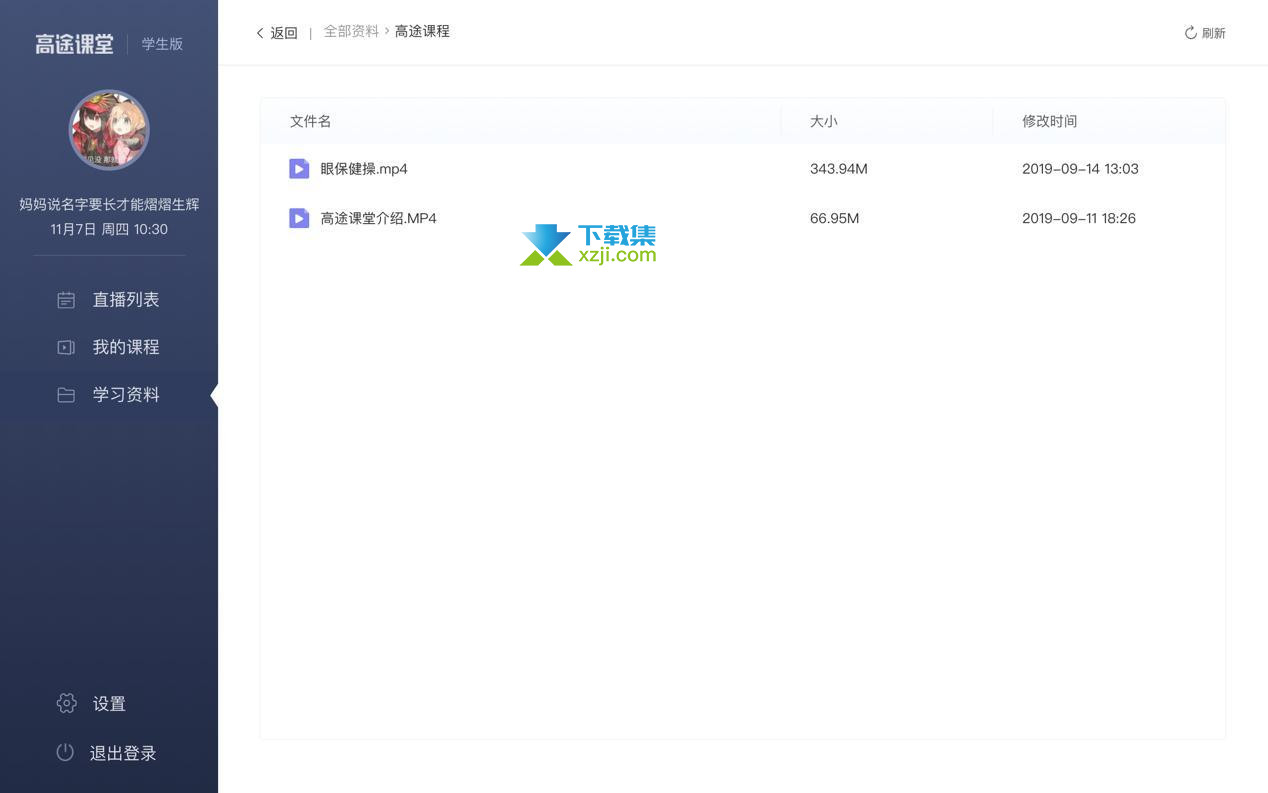The image size is (1268, 793).
Task: Open 设置 from the sidebar
Action: point(109,704)
